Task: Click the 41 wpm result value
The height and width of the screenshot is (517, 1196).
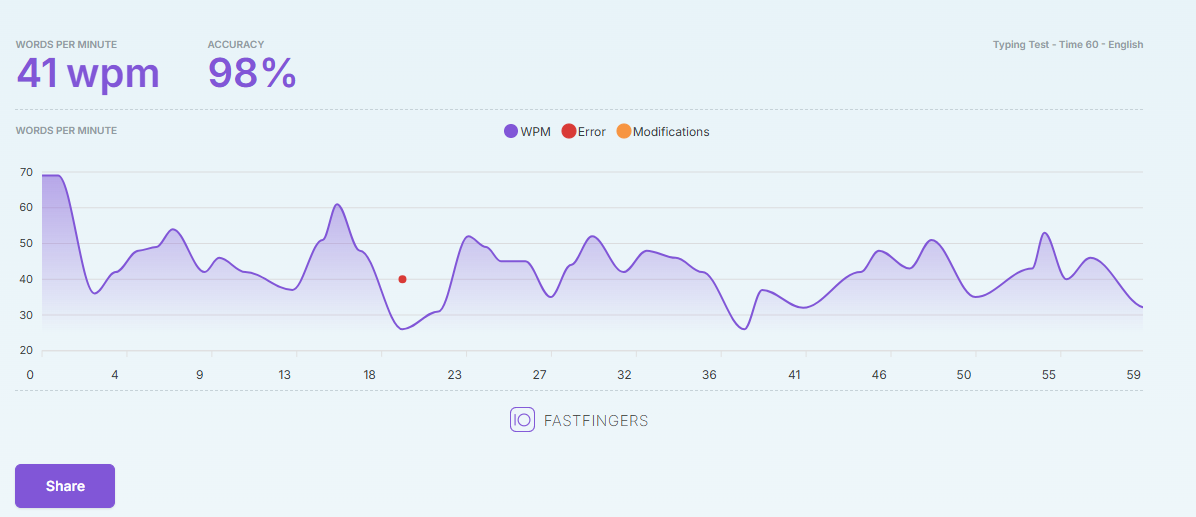Action: click(88, 74)
